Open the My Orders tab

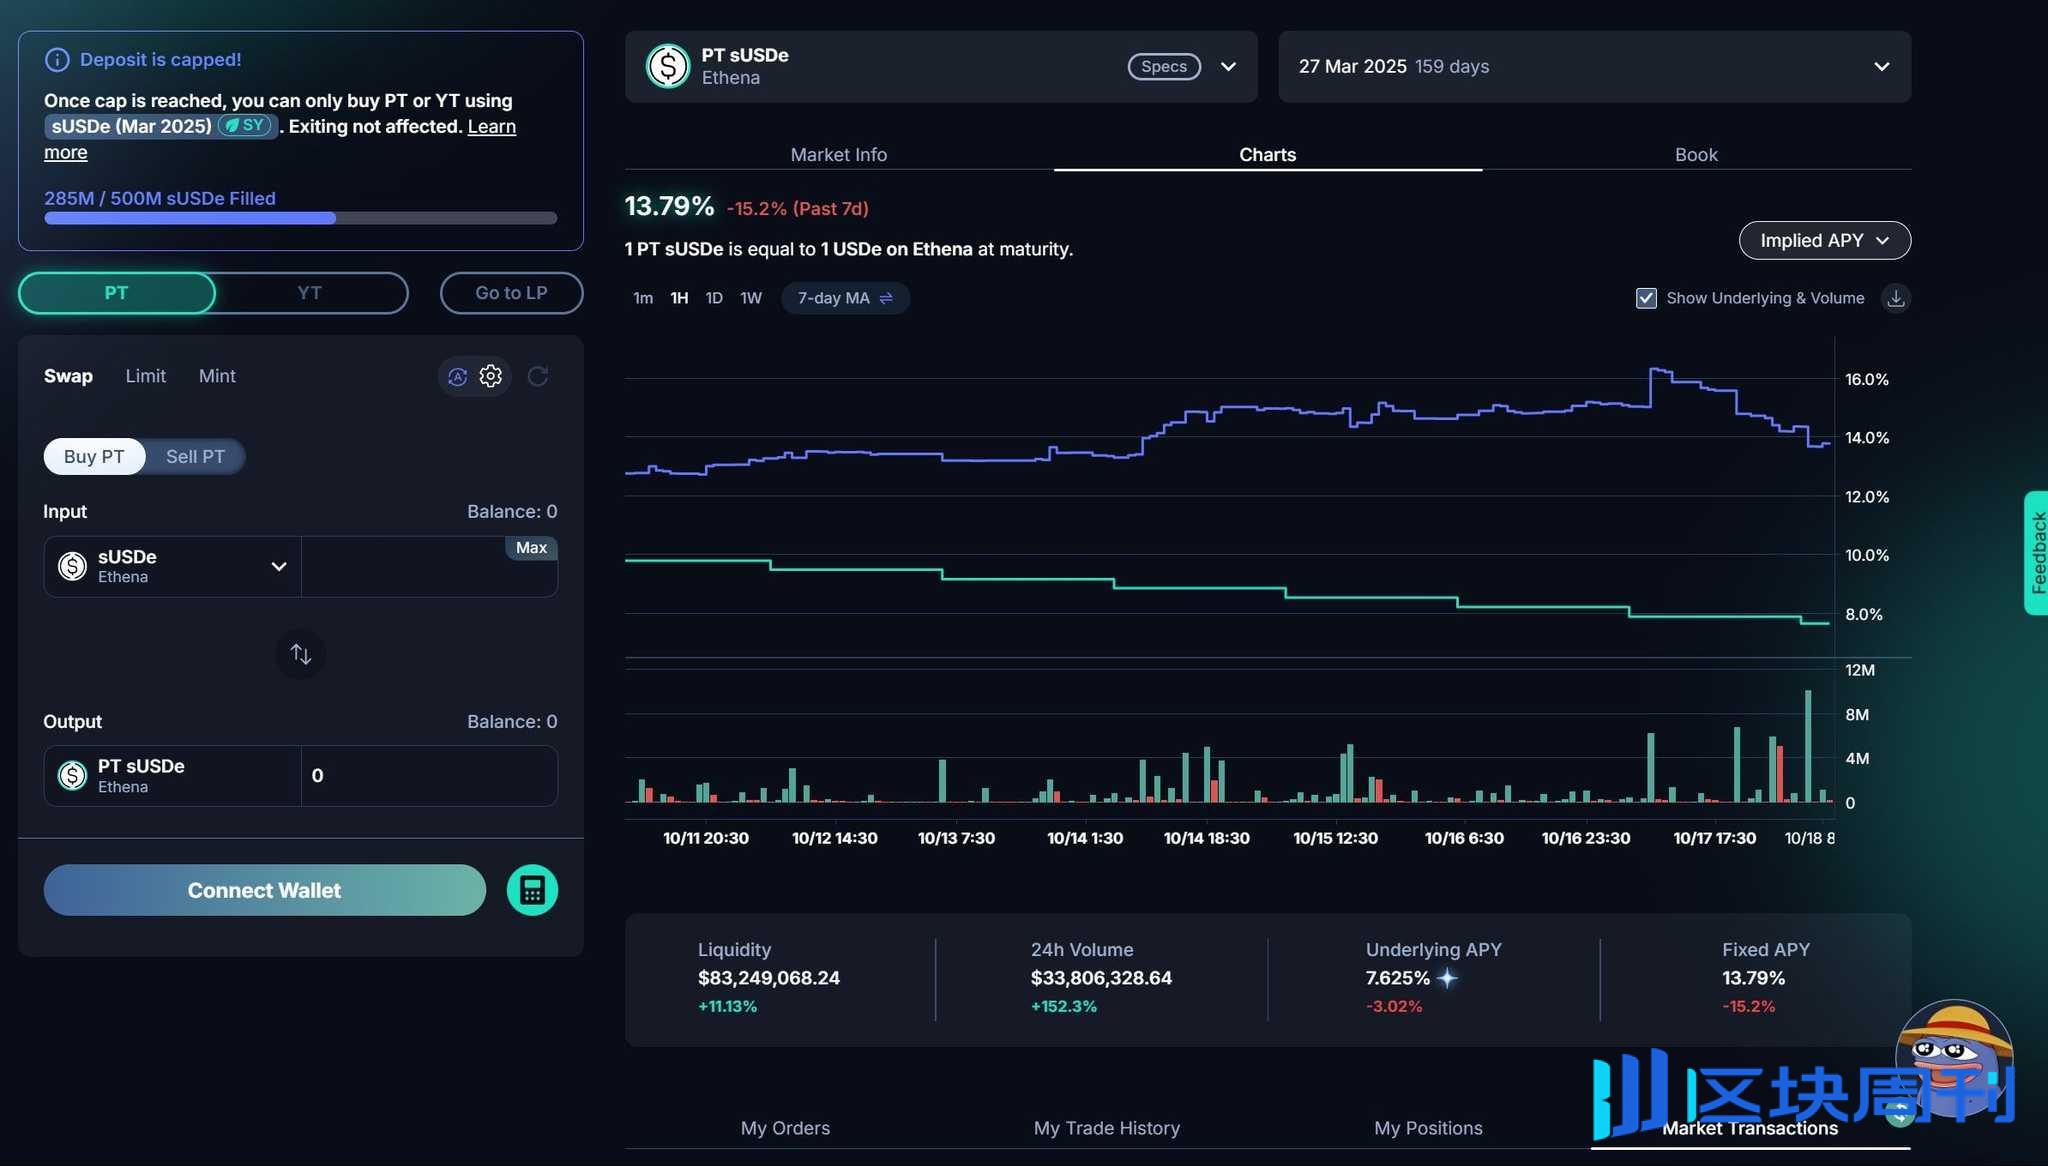(x=785, y=1128)
